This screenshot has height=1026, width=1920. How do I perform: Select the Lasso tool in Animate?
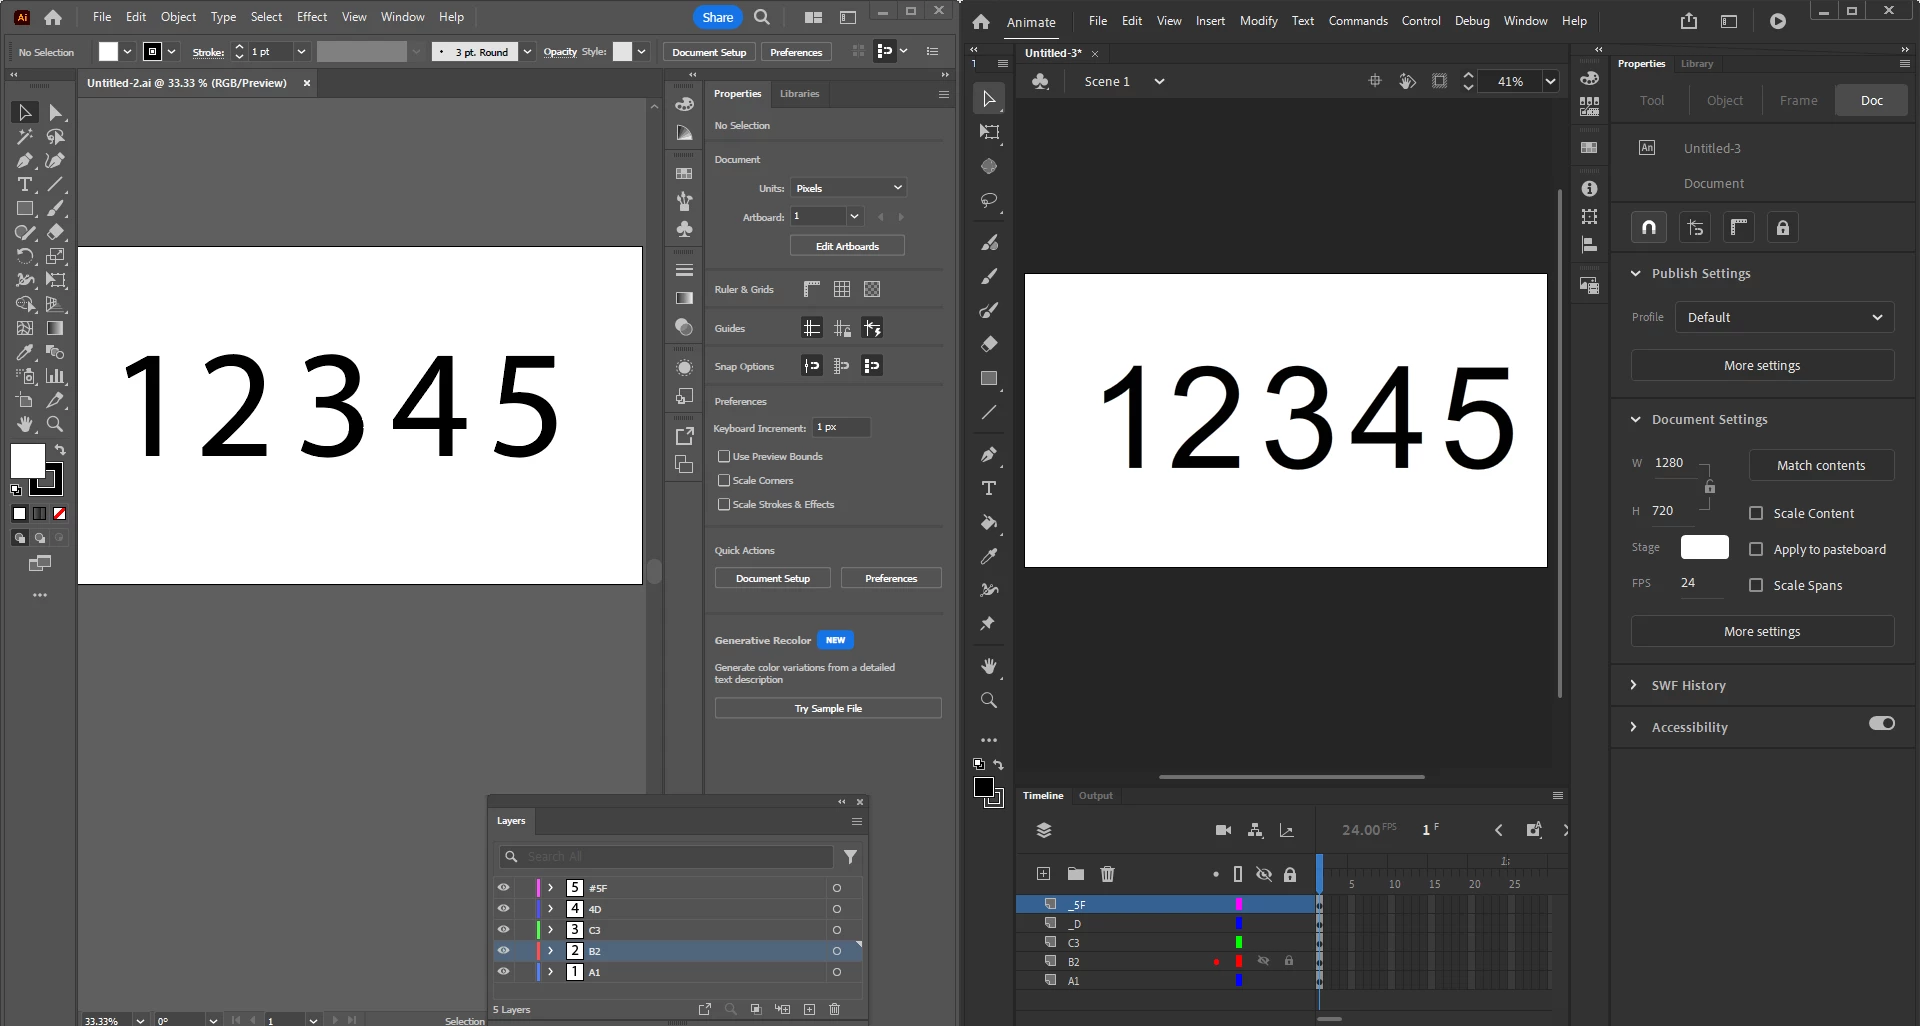click(989, 201)
